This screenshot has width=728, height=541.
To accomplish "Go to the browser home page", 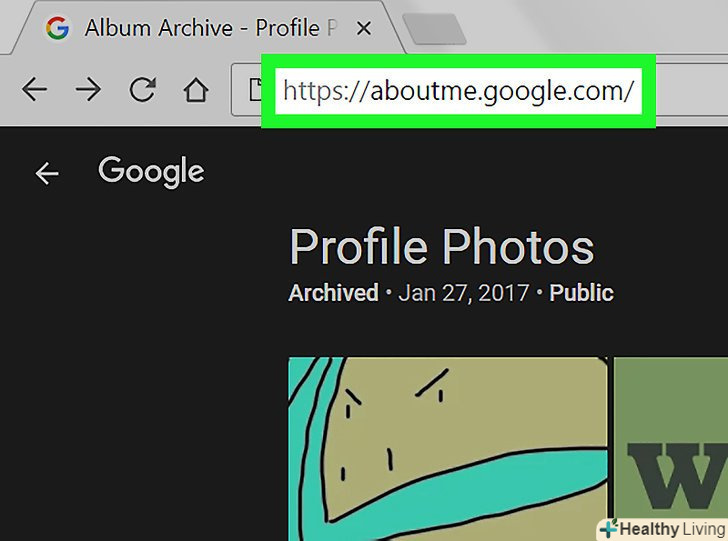I will 196,90.
